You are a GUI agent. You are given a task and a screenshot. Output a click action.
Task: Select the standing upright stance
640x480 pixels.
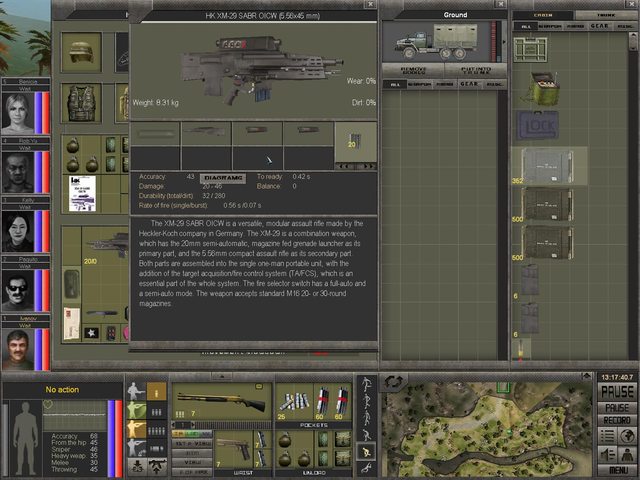367,384
